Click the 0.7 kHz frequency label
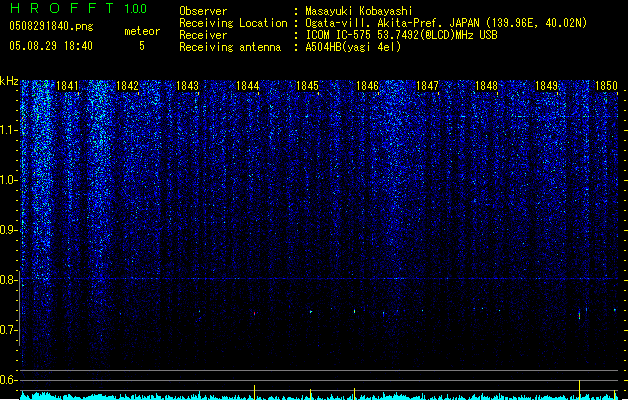 pyautogui.click(x=8, y=330)
